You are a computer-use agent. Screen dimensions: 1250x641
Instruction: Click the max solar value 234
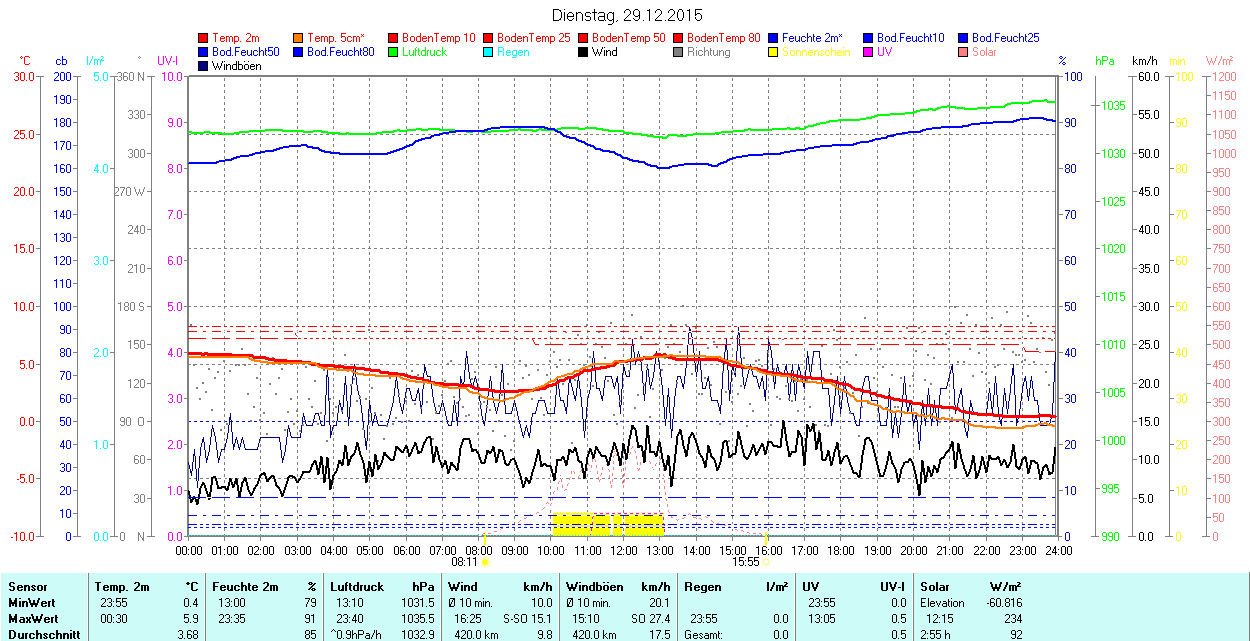pyautogui.click(x=1012, y=619)
